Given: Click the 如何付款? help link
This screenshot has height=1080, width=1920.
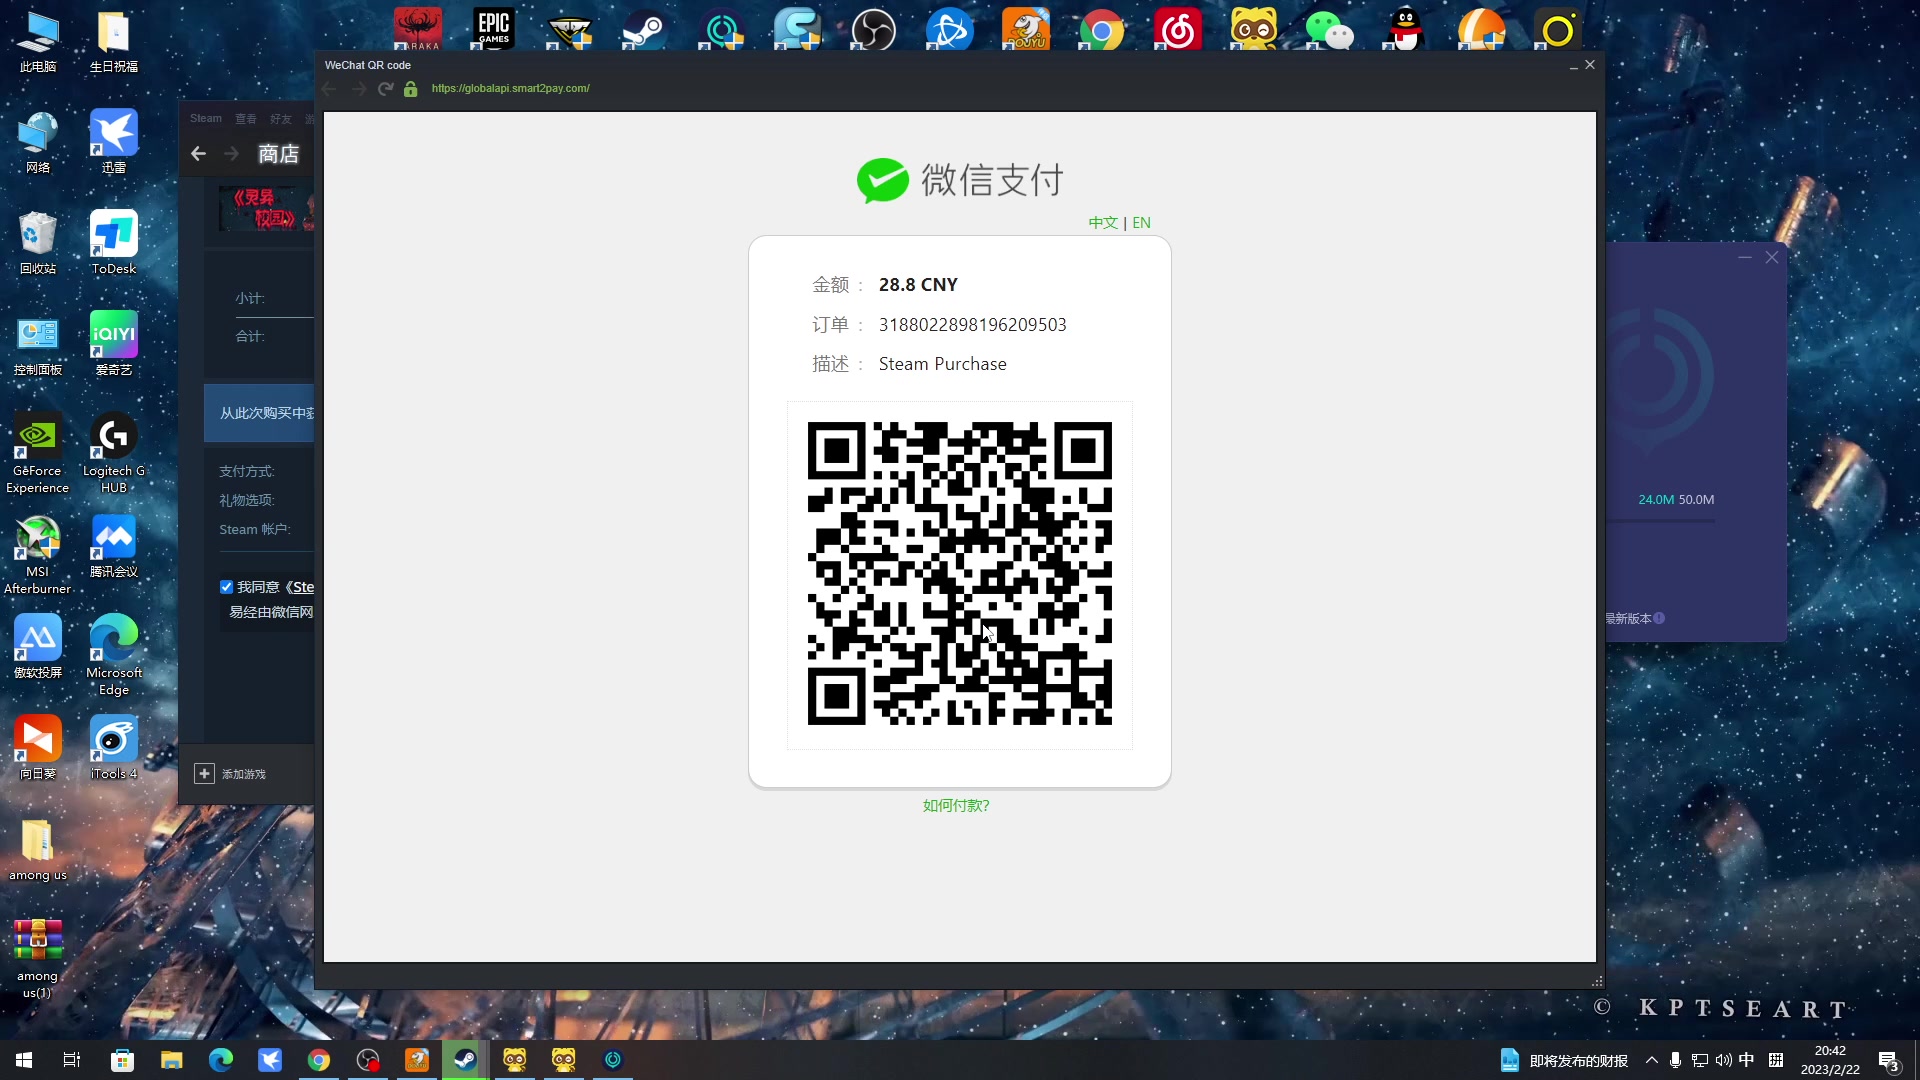Looking at the screenshot, I should coord(956,805).
